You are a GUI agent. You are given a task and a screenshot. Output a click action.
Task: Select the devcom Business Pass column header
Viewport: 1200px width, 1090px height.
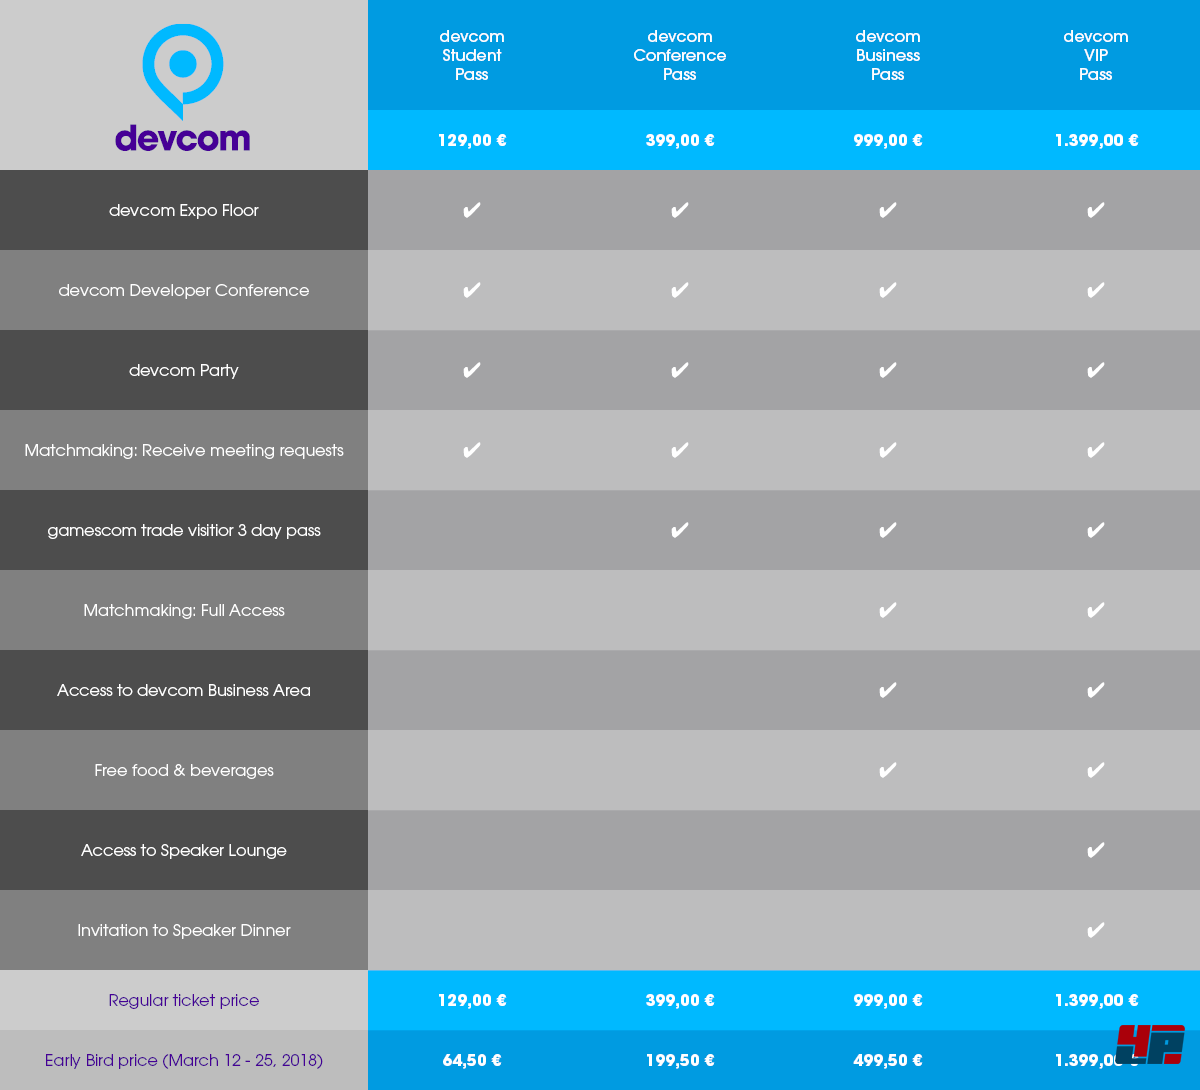click(x=888, y=55)
